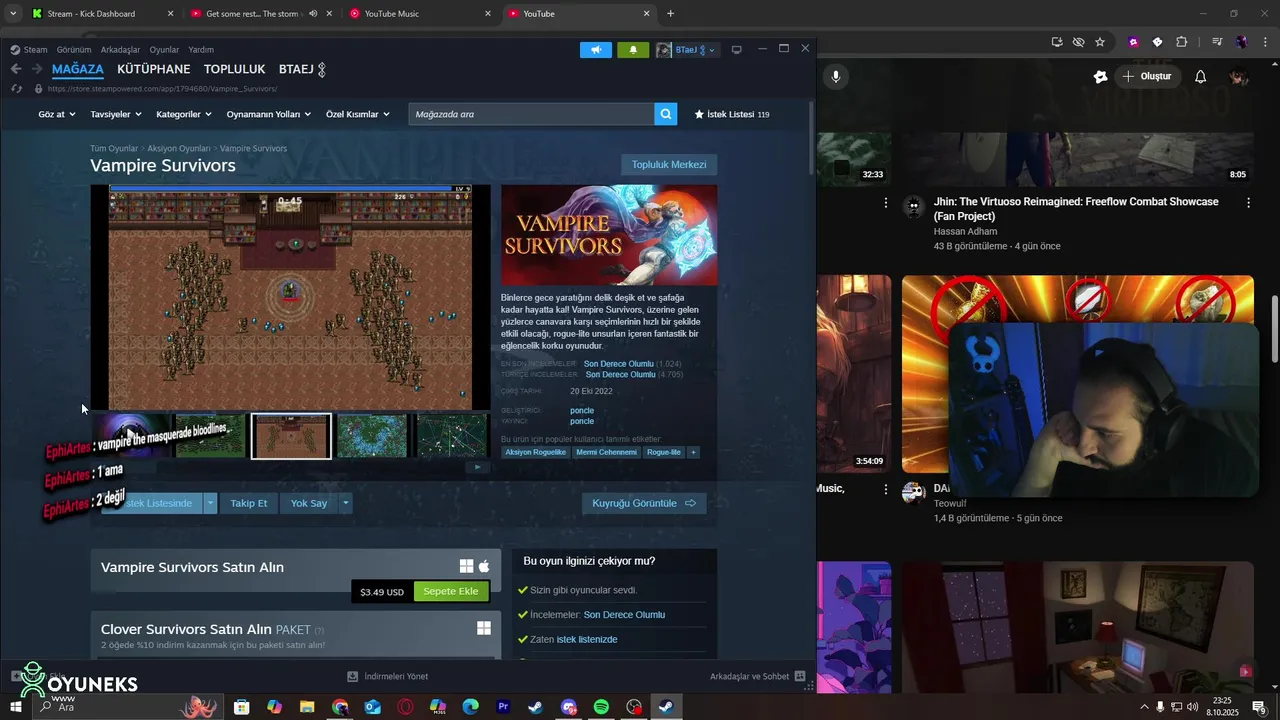Open Adobe Premiere Pro from taskbar
The height and width of the screenshot is (720, 1280).
tap(503, 707)
